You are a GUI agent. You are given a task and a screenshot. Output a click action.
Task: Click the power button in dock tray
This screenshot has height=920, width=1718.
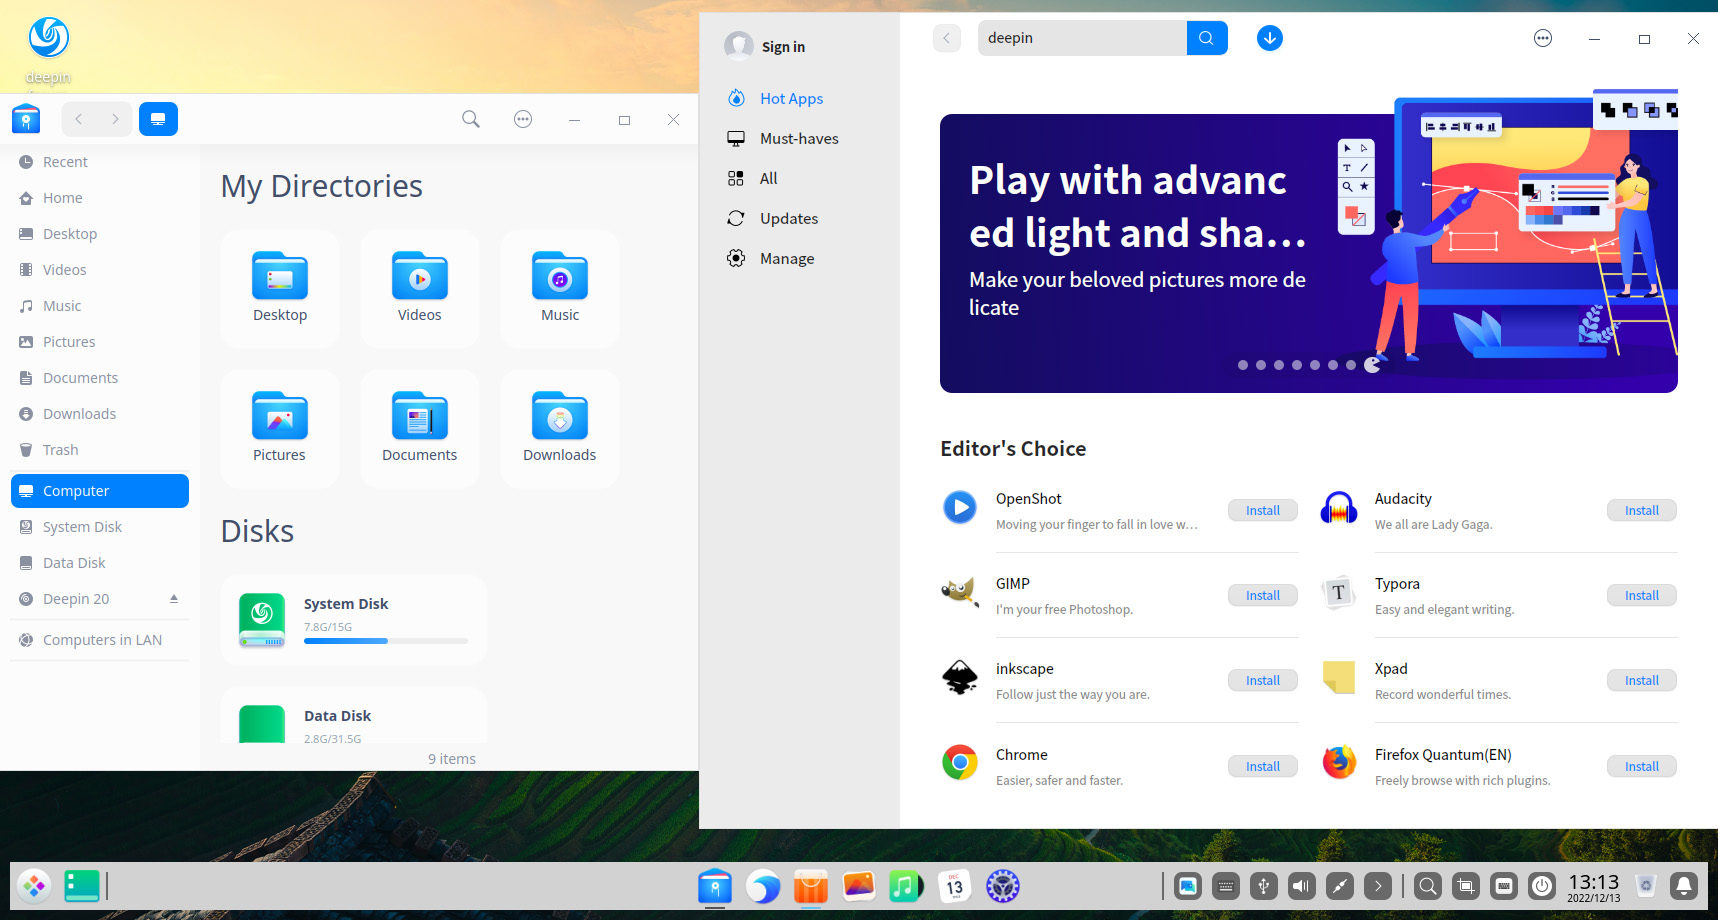click(1542, 886)
